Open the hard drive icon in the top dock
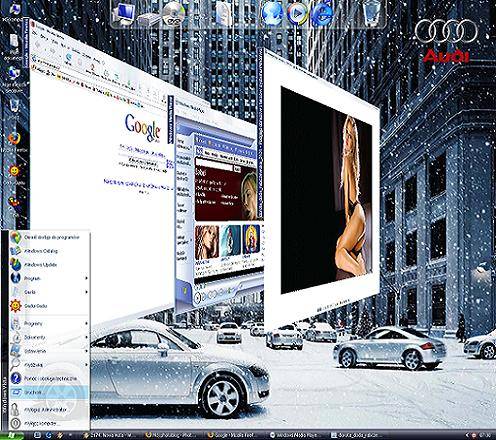This screenshot has height=440, width=496. click(148, 20)
